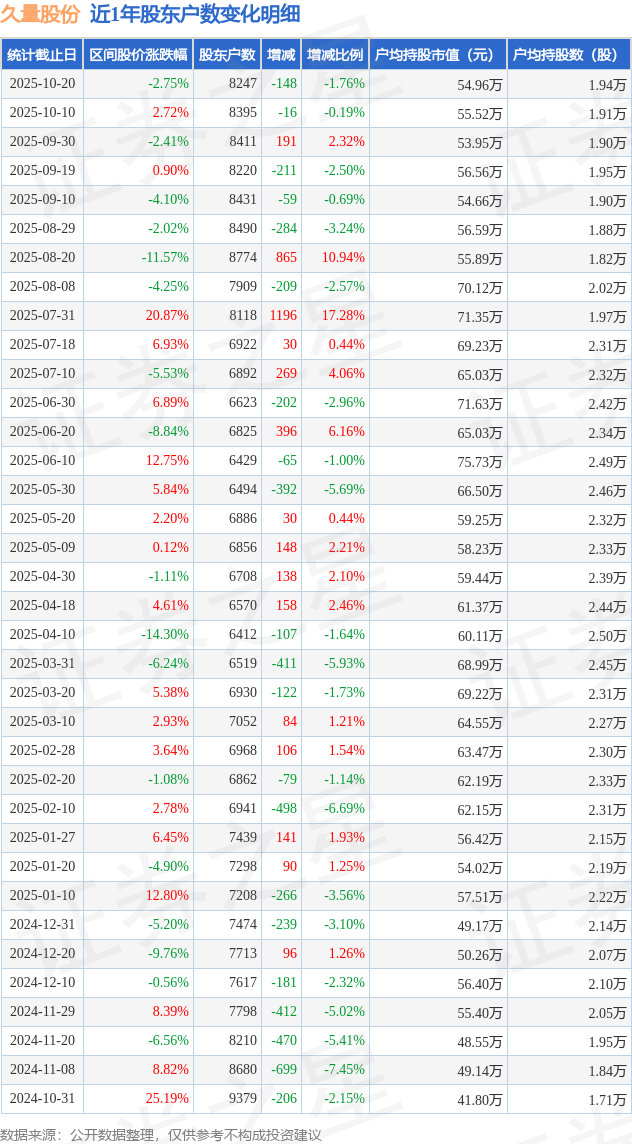
Task: Click the 20.87% price change value
Action: [x=167, y=316]
